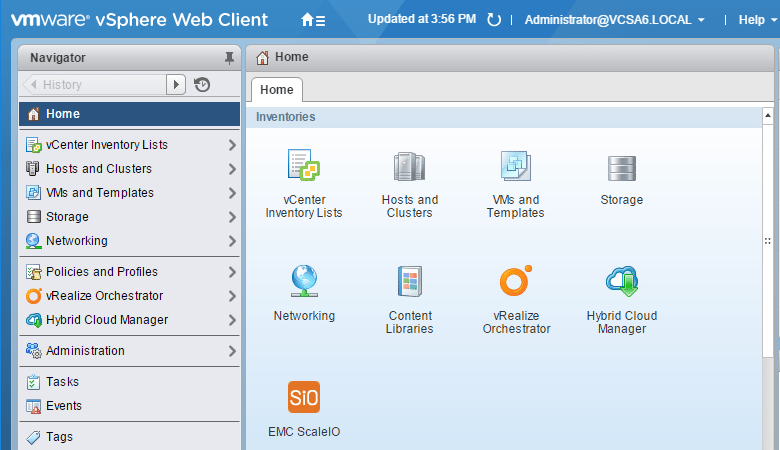Open VMs and Templates large icon
The image size is (780, 450).
515,166
